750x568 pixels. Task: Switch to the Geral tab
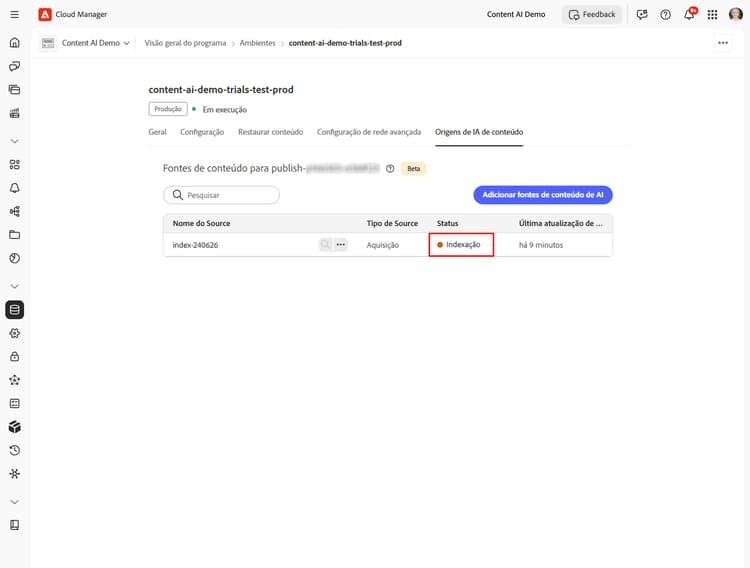pyautogui.click(x=157, y=132)
